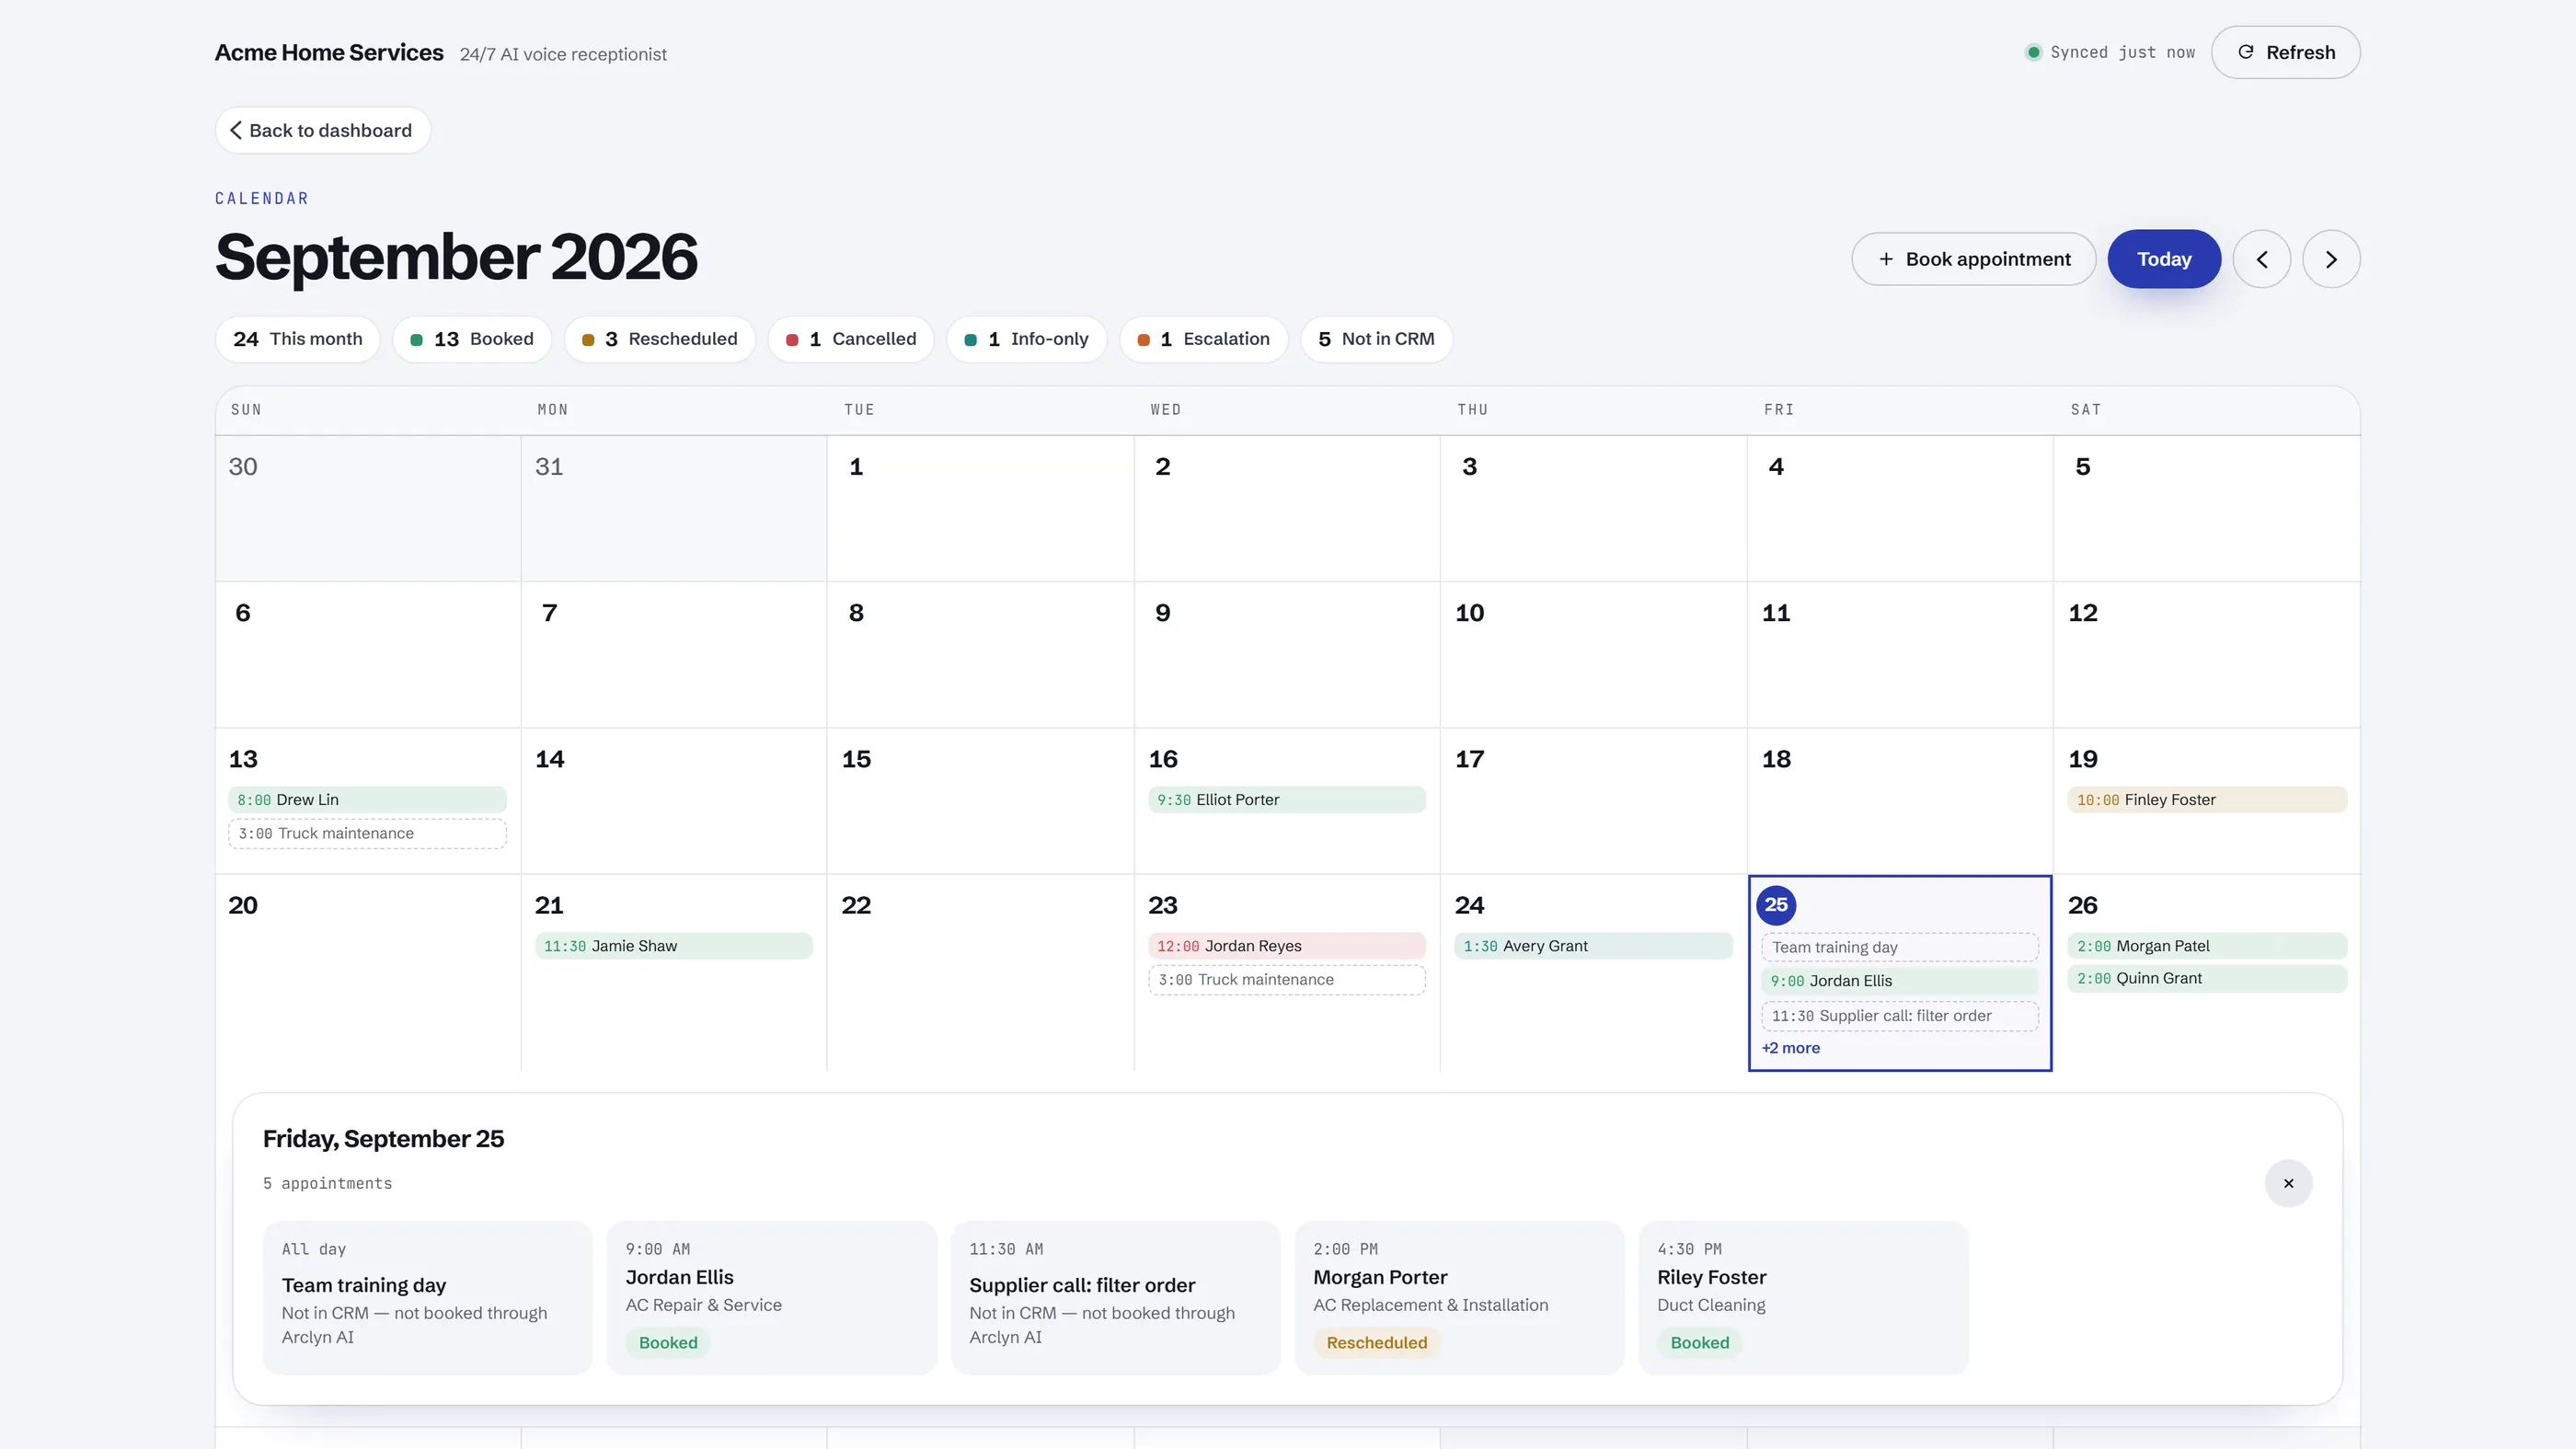Go back to dashboard
The image size is (2576, 1449).
coord(322,130)
